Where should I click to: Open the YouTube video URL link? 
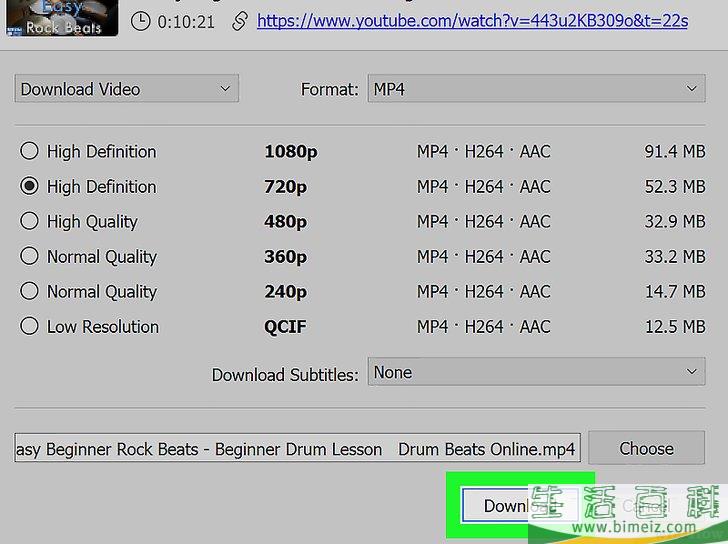[x=470, y=20]
